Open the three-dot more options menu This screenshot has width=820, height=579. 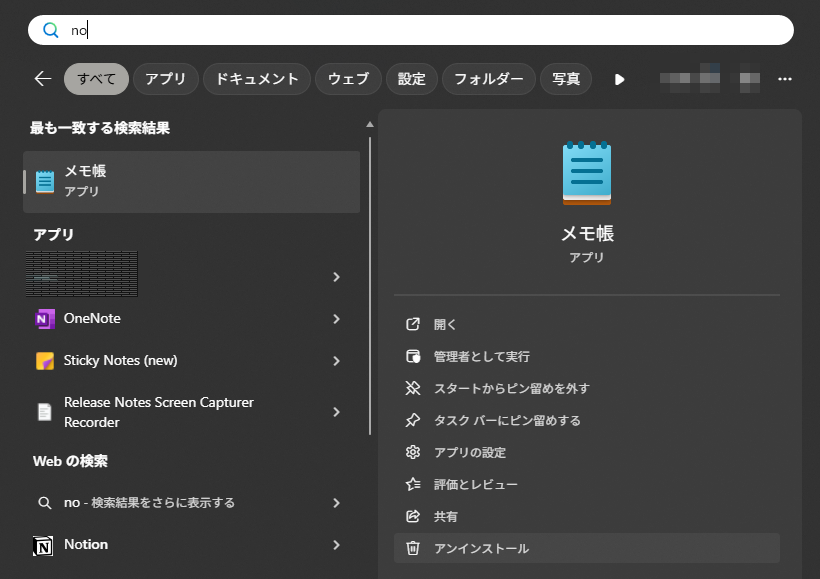tap(785, 79)
